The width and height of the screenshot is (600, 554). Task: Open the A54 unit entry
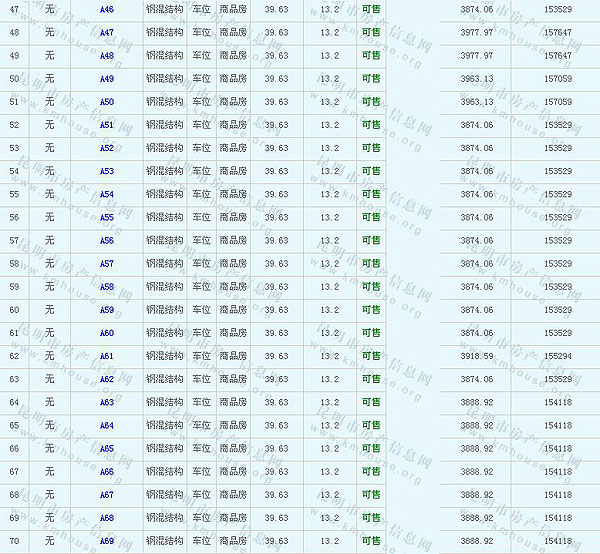click(107, 194)
